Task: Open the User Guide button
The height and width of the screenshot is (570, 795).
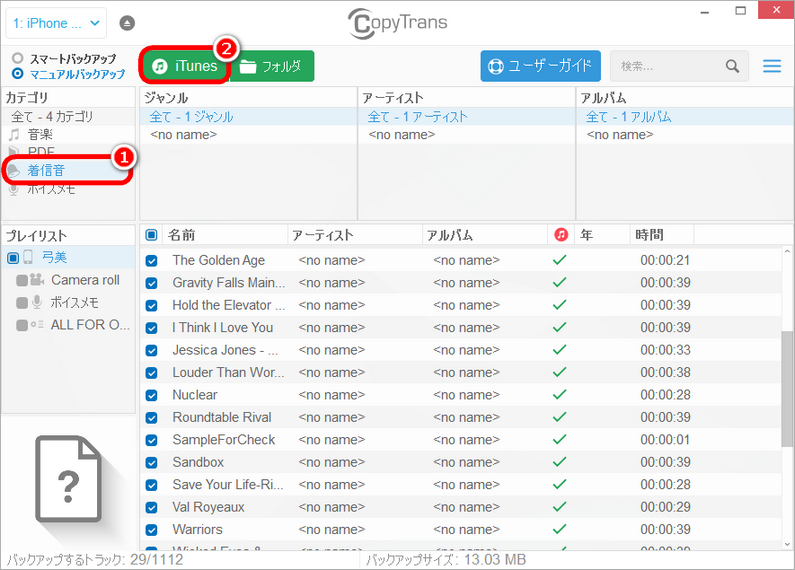Action: tap(540, 66)
